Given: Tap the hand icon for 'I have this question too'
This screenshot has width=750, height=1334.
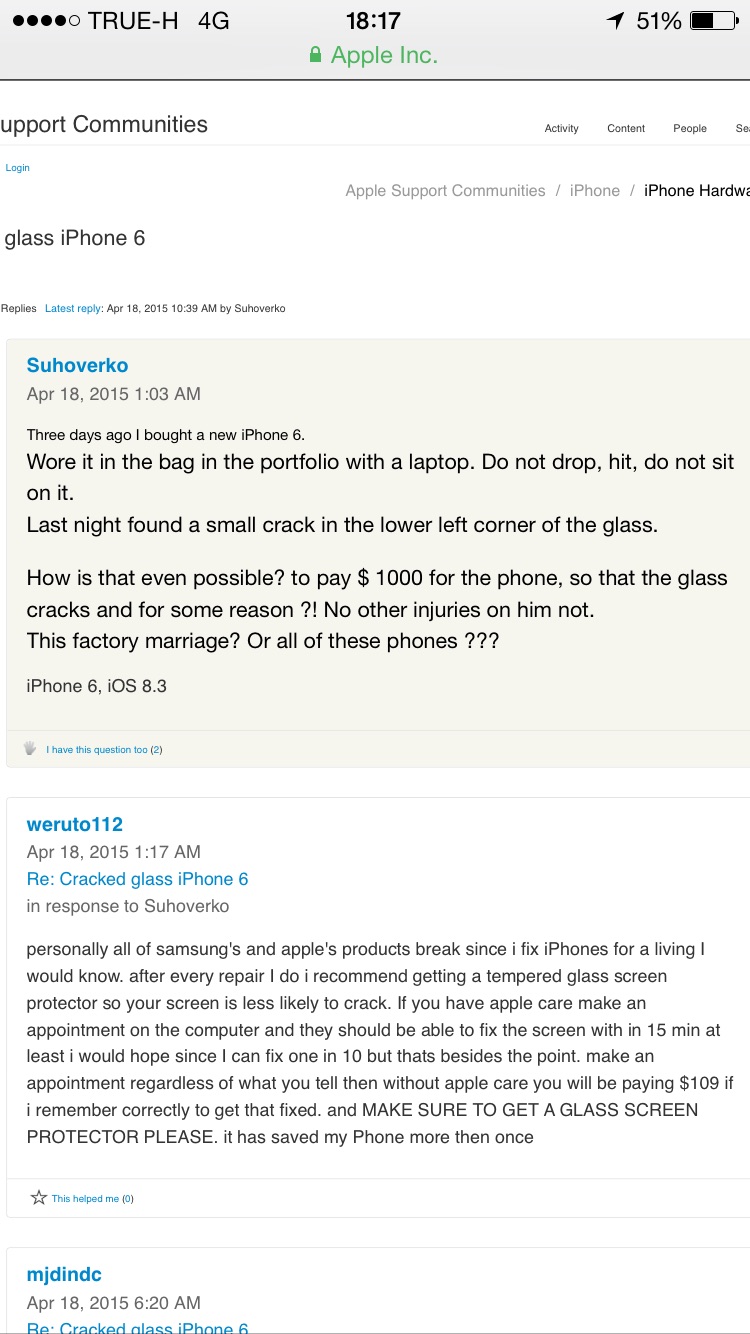Looking at the screenshot, I should pos(30,748).
